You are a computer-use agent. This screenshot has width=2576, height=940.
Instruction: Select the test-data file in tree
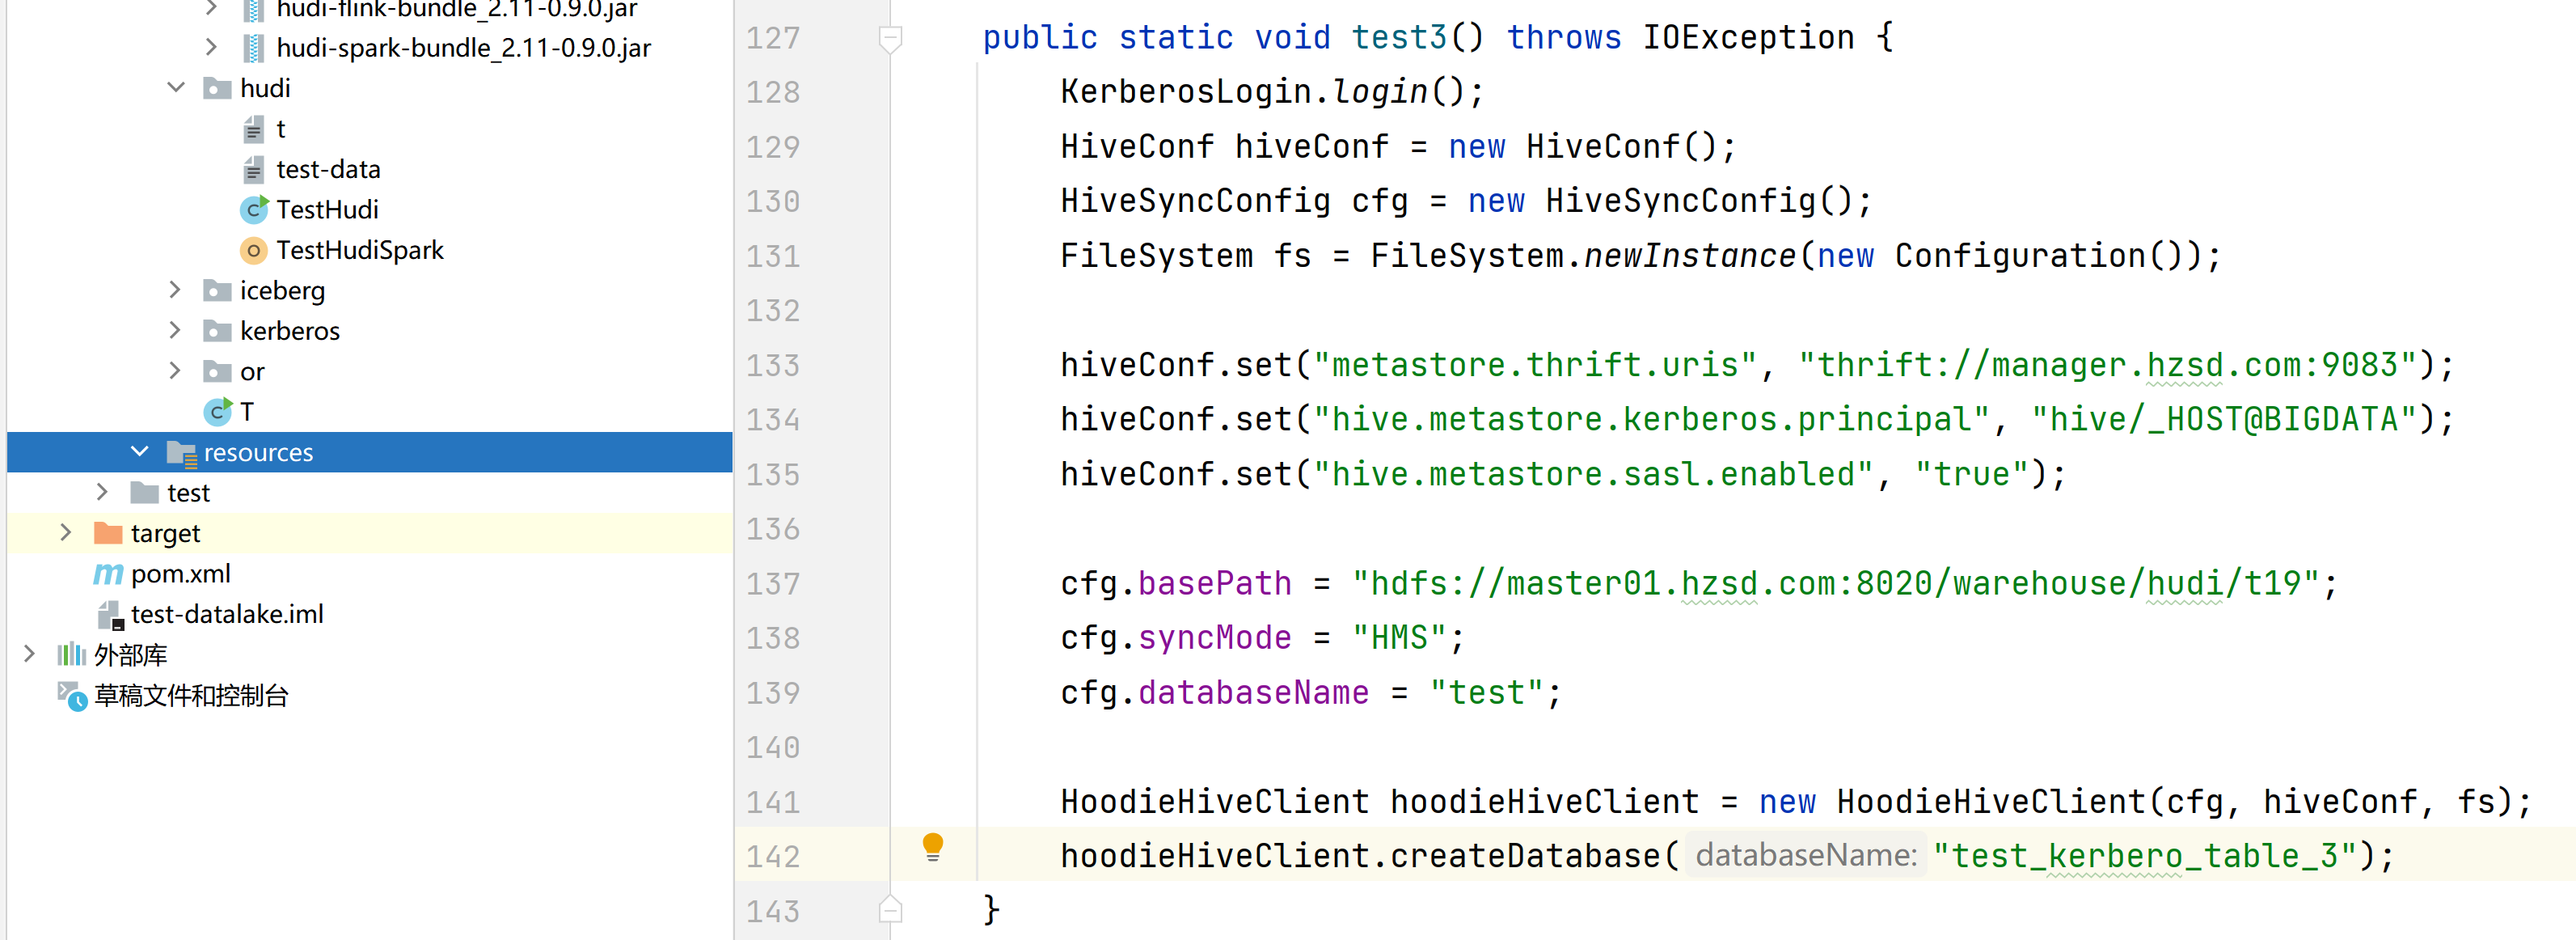(x=328, y=169)
